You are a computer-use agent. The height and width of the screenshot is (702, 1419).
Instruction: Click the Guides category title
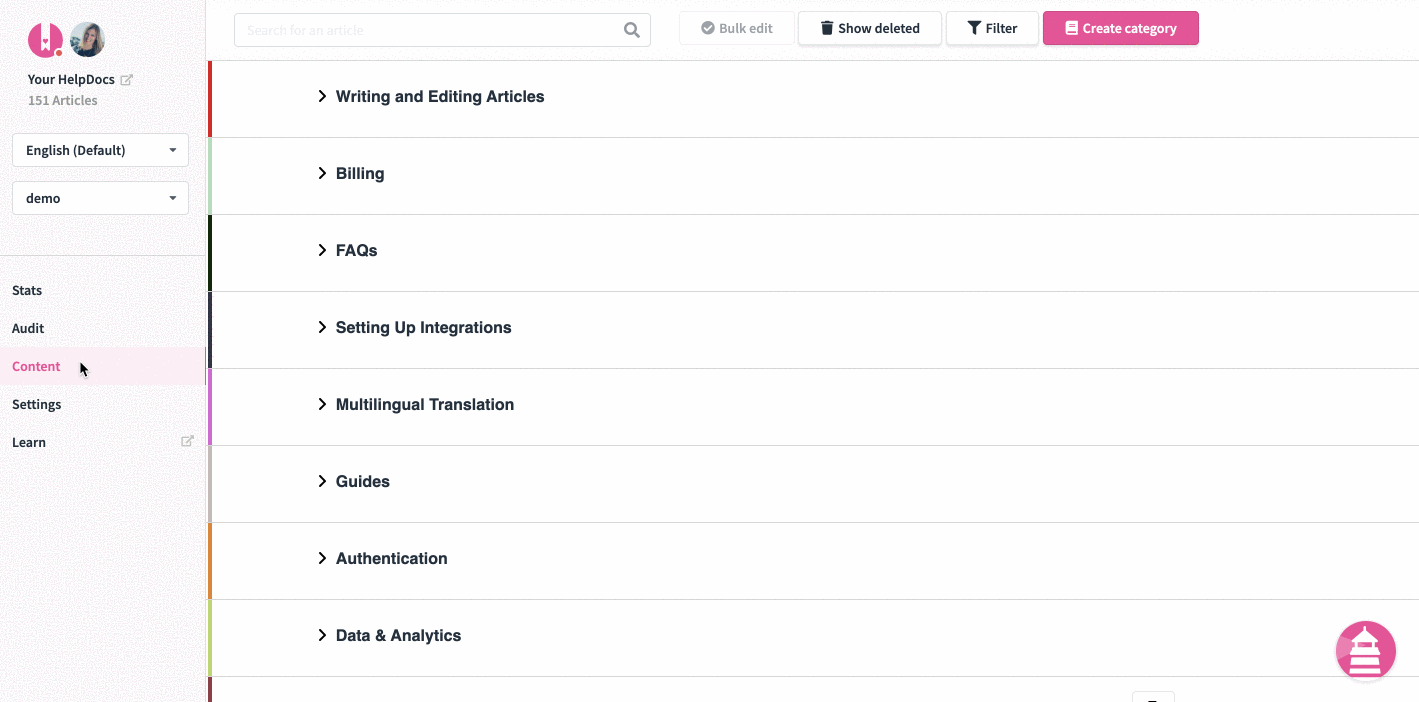pyautogui.click(x=363, y=481)
